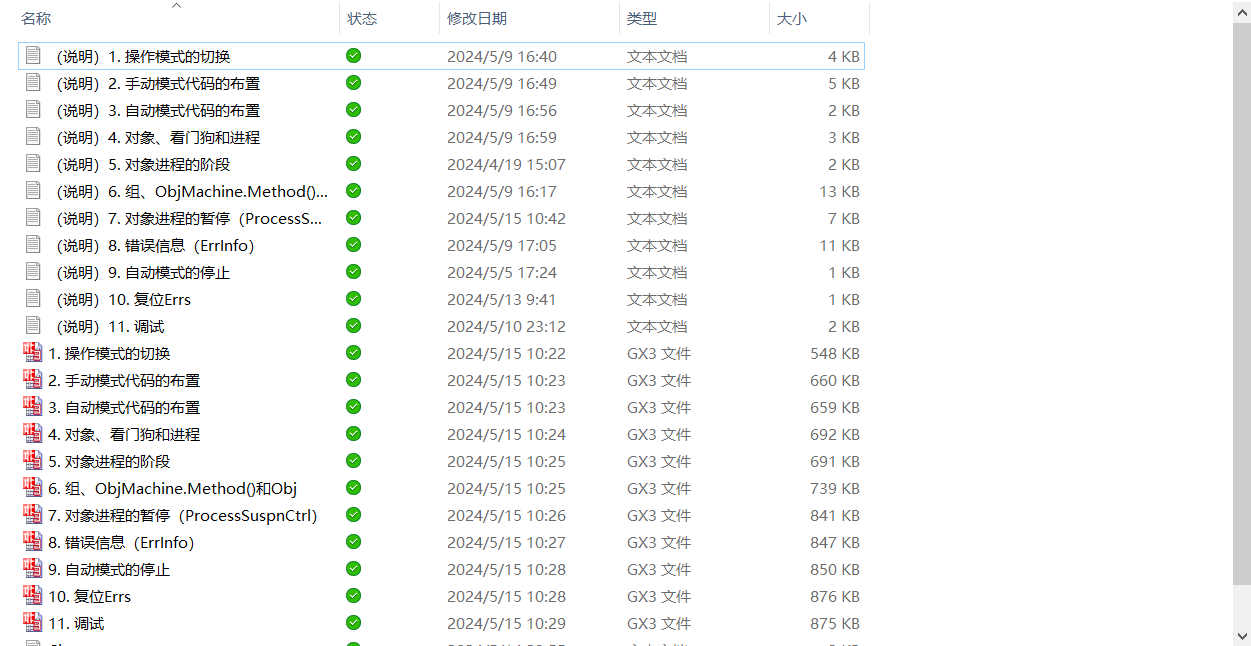Screen dimensions: 1251x646
Task: Click green status check of (说明) 8. 错误信息
Action: pos(353,244)
